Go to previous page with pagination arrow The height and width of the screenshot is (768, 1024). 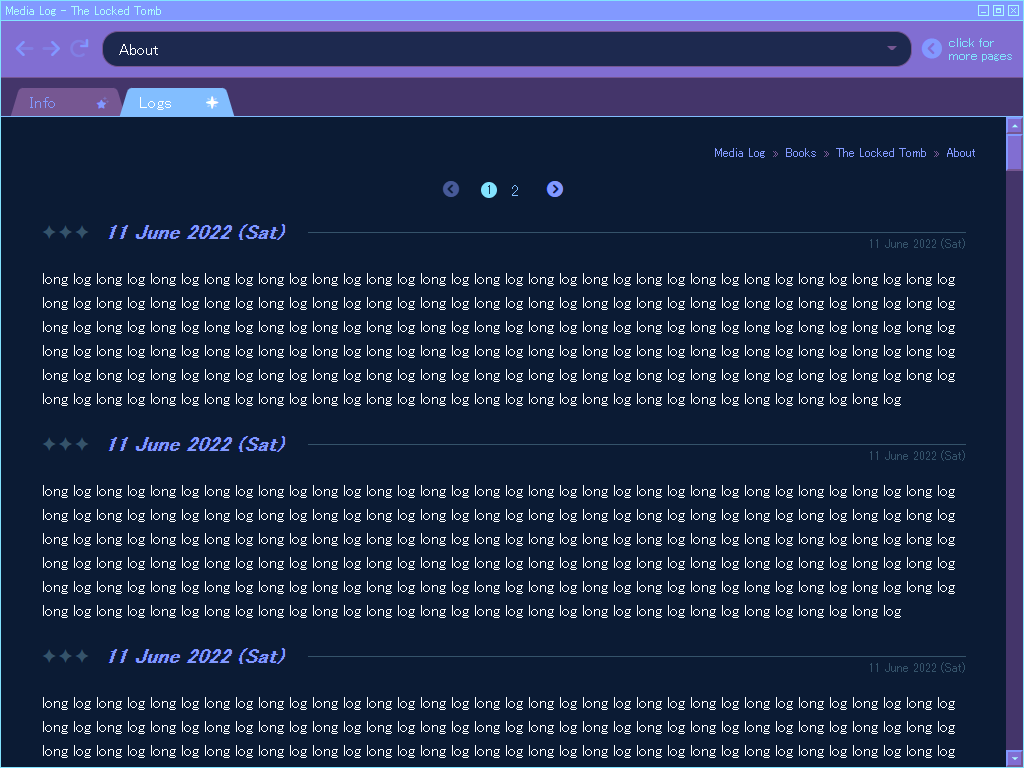coord(451,189)
